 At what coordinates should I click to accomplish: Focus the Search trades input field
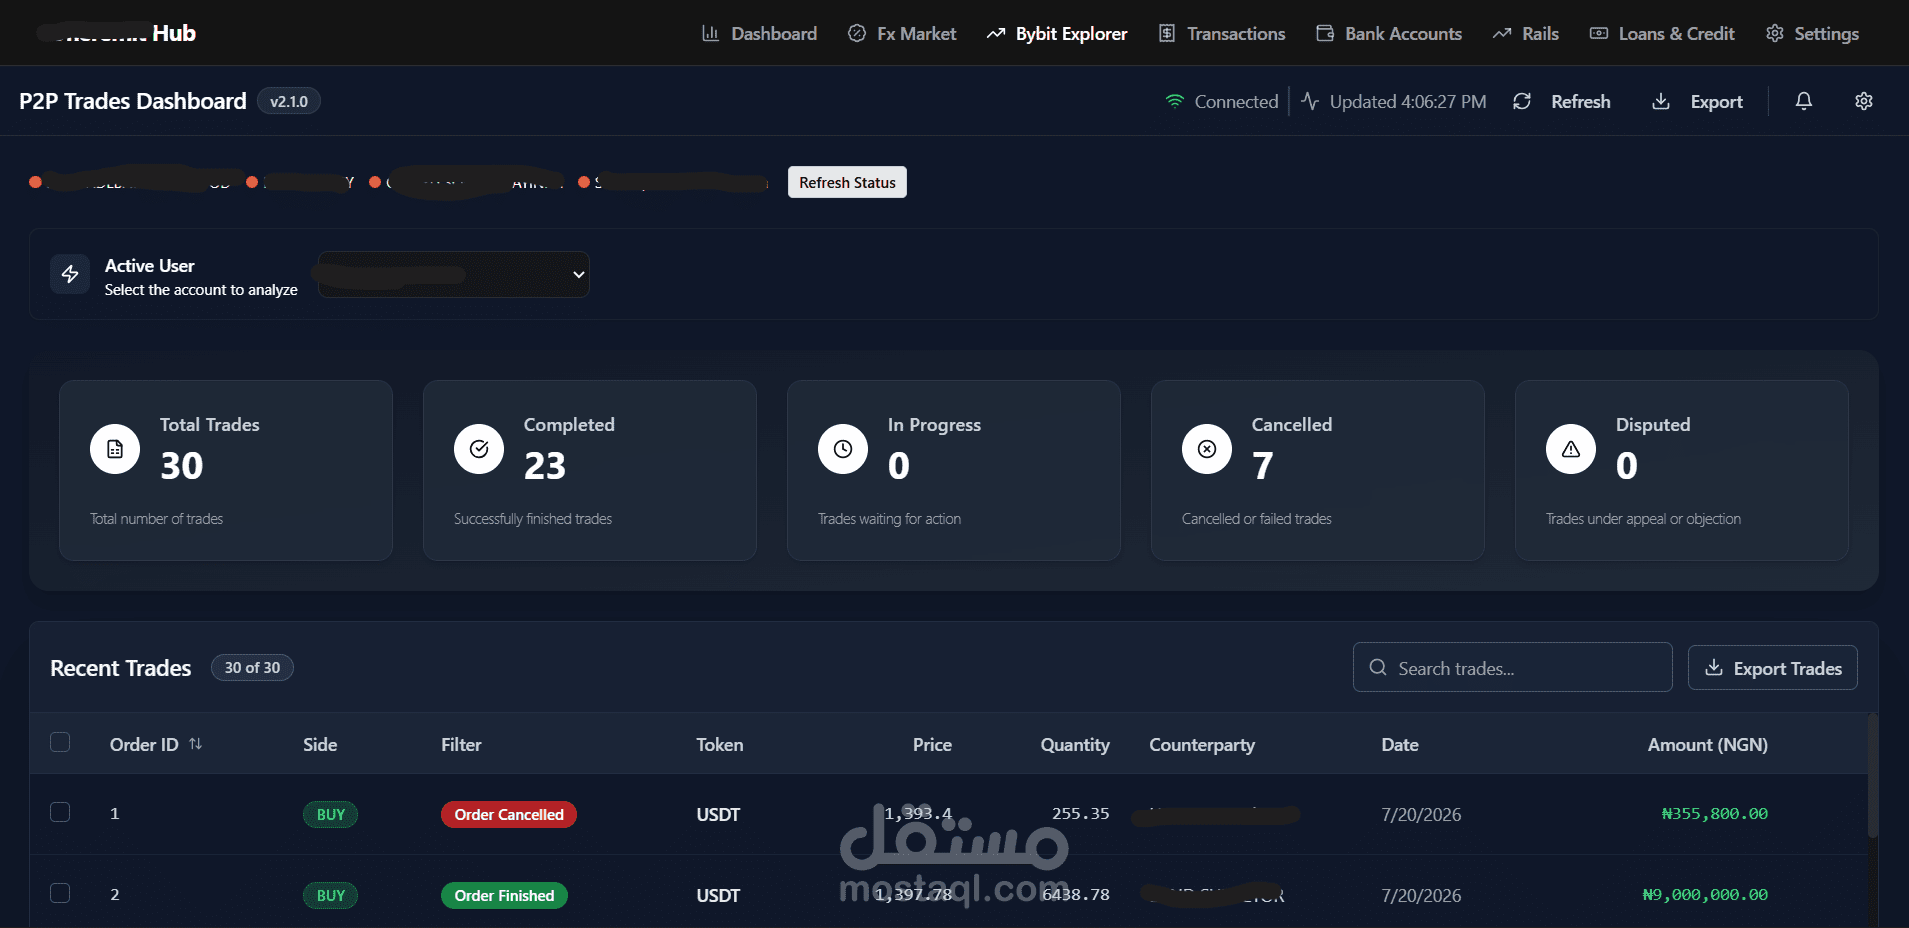coord(1512,667)
